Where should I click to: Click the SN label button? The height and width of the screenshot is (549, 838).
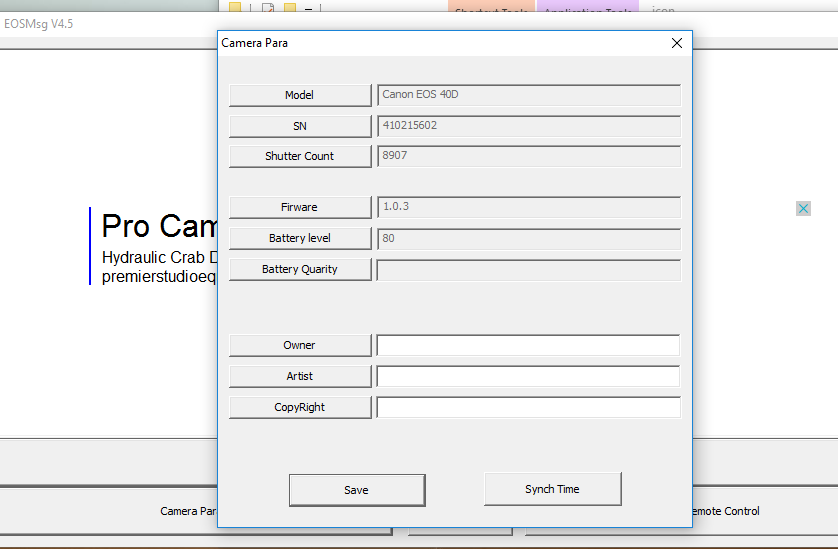click(x=300, y=126)
